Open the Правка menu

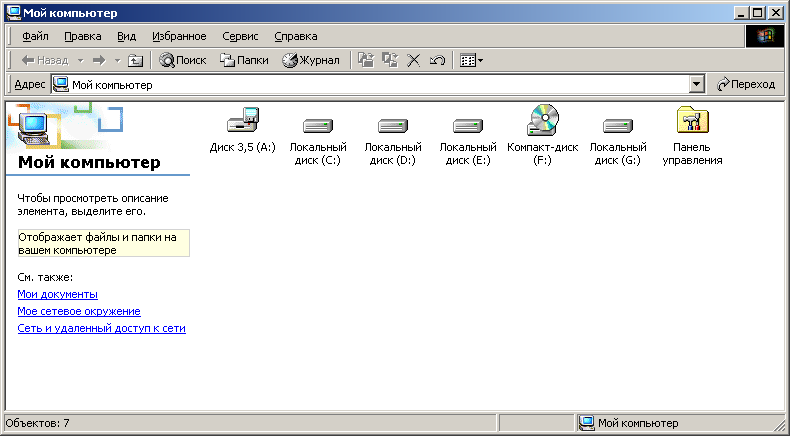(83, 36)
